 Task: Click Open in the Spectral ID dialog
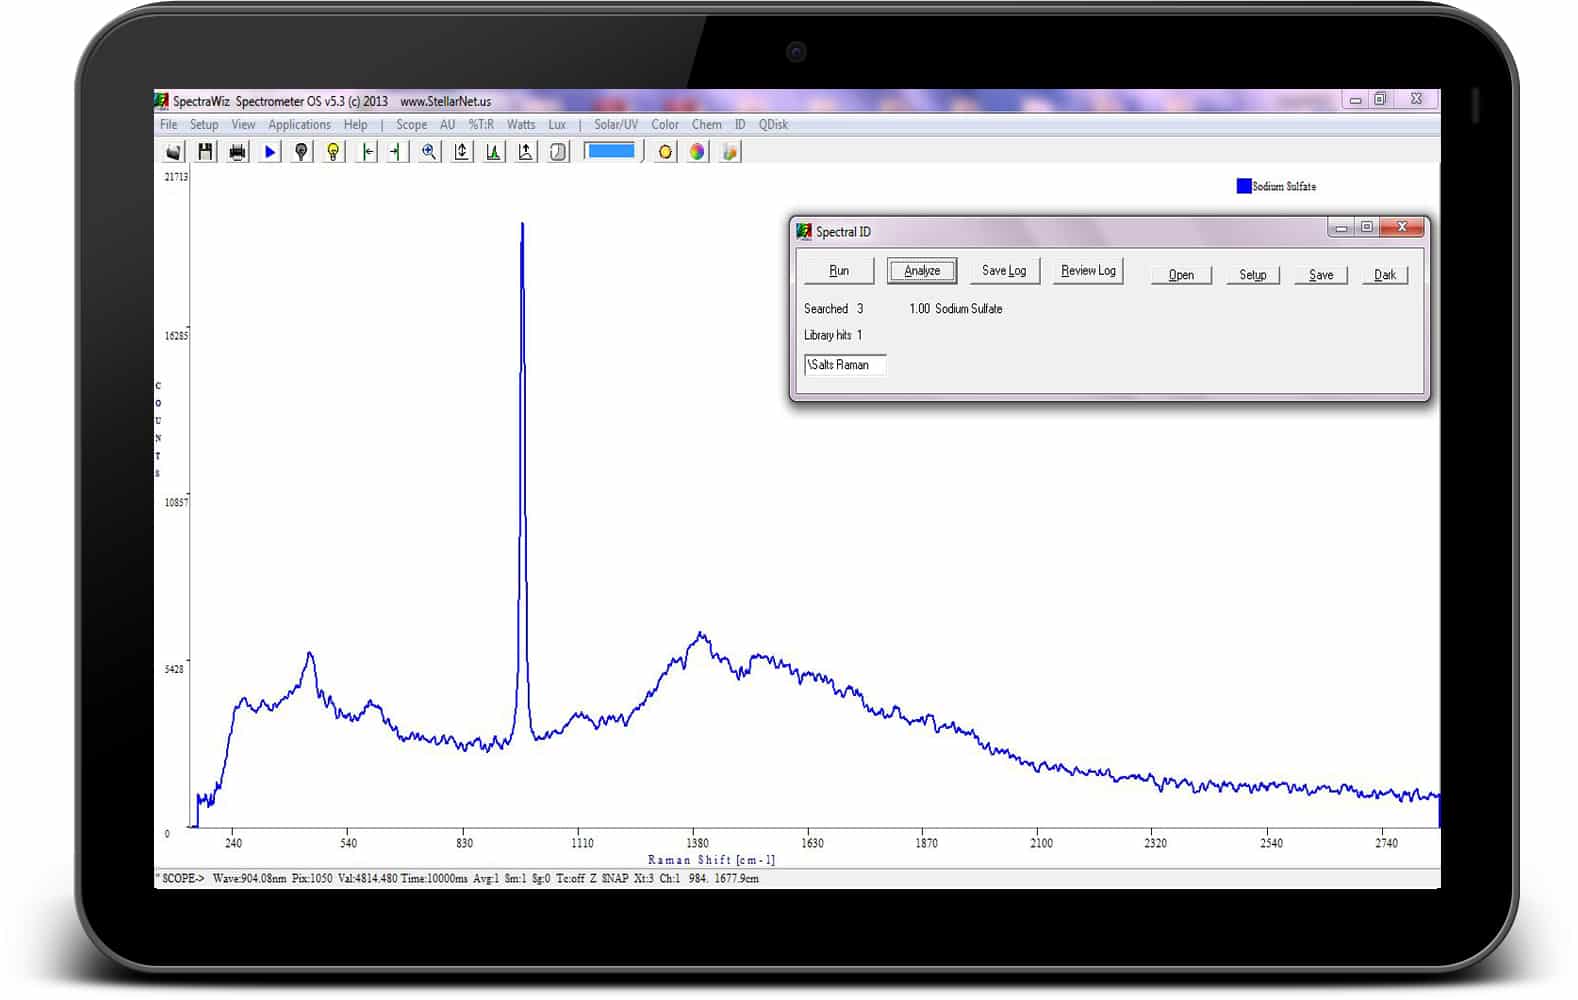(x=1181, y=275)
